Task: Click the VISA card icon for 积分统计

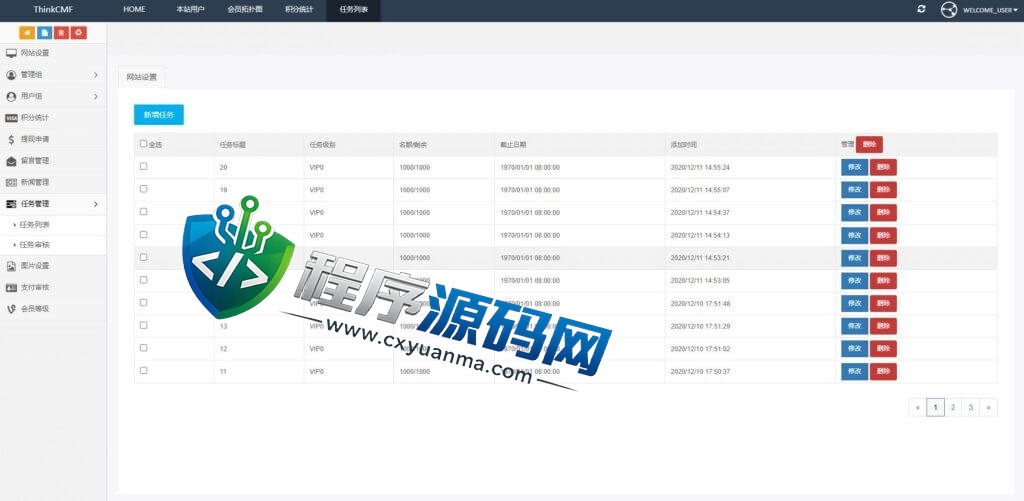Action: click(11, 118)
